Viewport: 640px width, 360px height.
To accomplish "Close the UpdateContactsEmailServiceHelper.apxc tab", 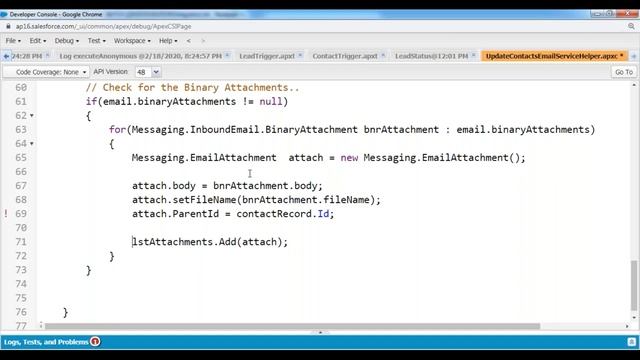I will (x=622, y=55).
